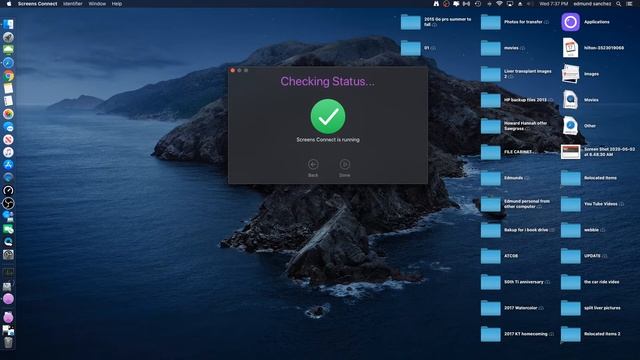Open QuickTime Player from the dock

point(8,242)
